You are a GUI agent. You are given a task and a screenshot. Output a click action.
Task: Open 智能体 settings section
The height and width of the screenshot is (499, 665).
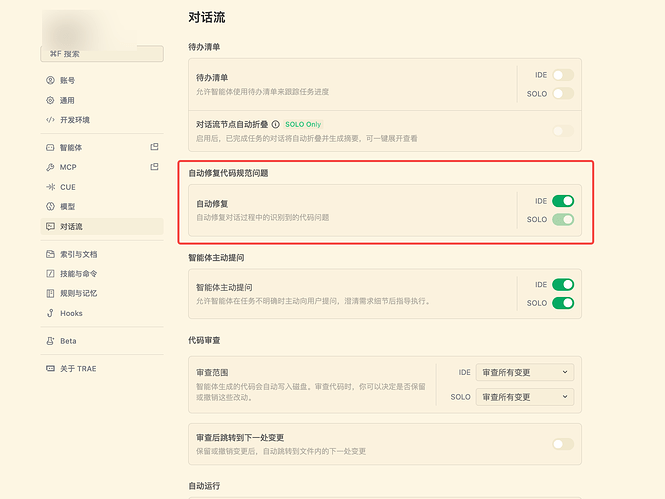102,148
